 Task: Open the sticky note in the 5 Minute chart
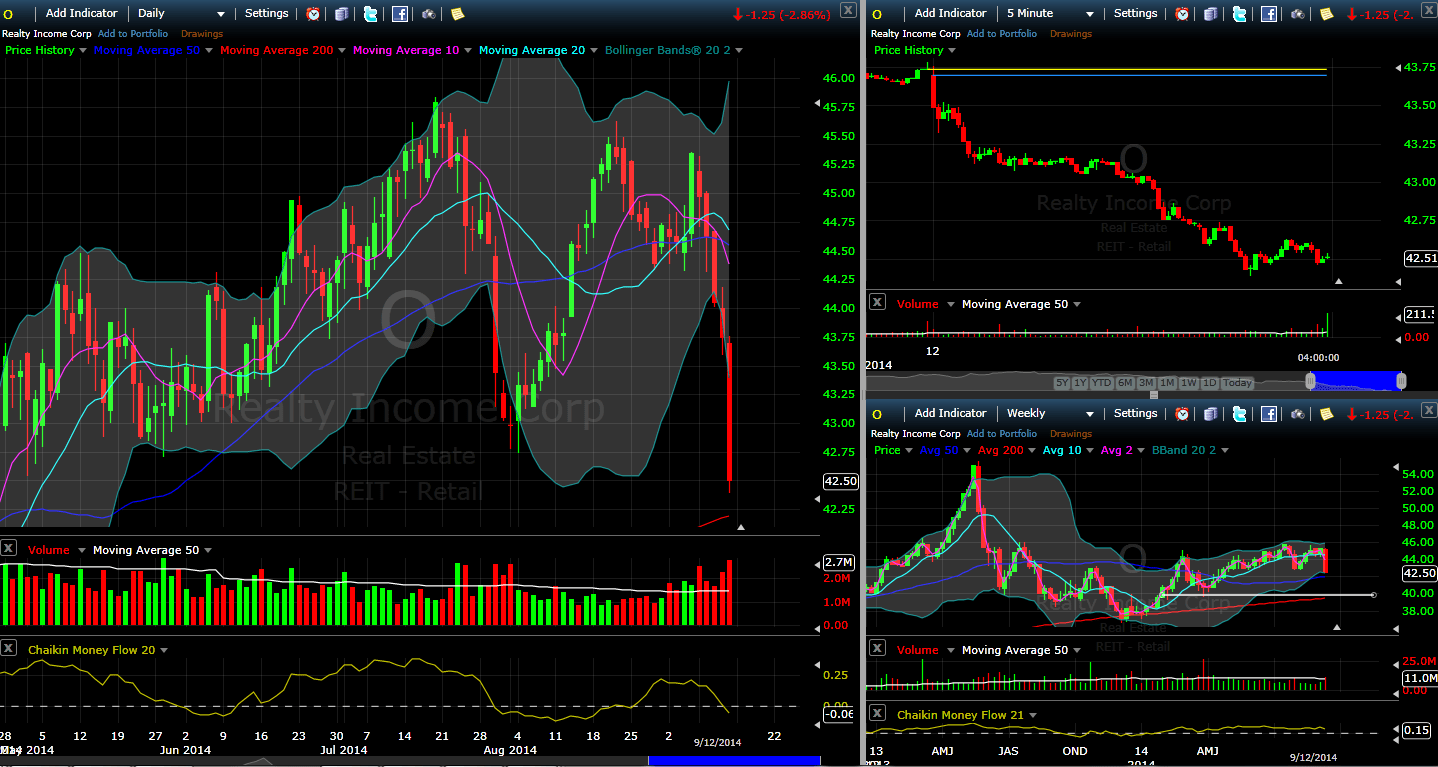pyautogui.click(x=1326, y=14)
